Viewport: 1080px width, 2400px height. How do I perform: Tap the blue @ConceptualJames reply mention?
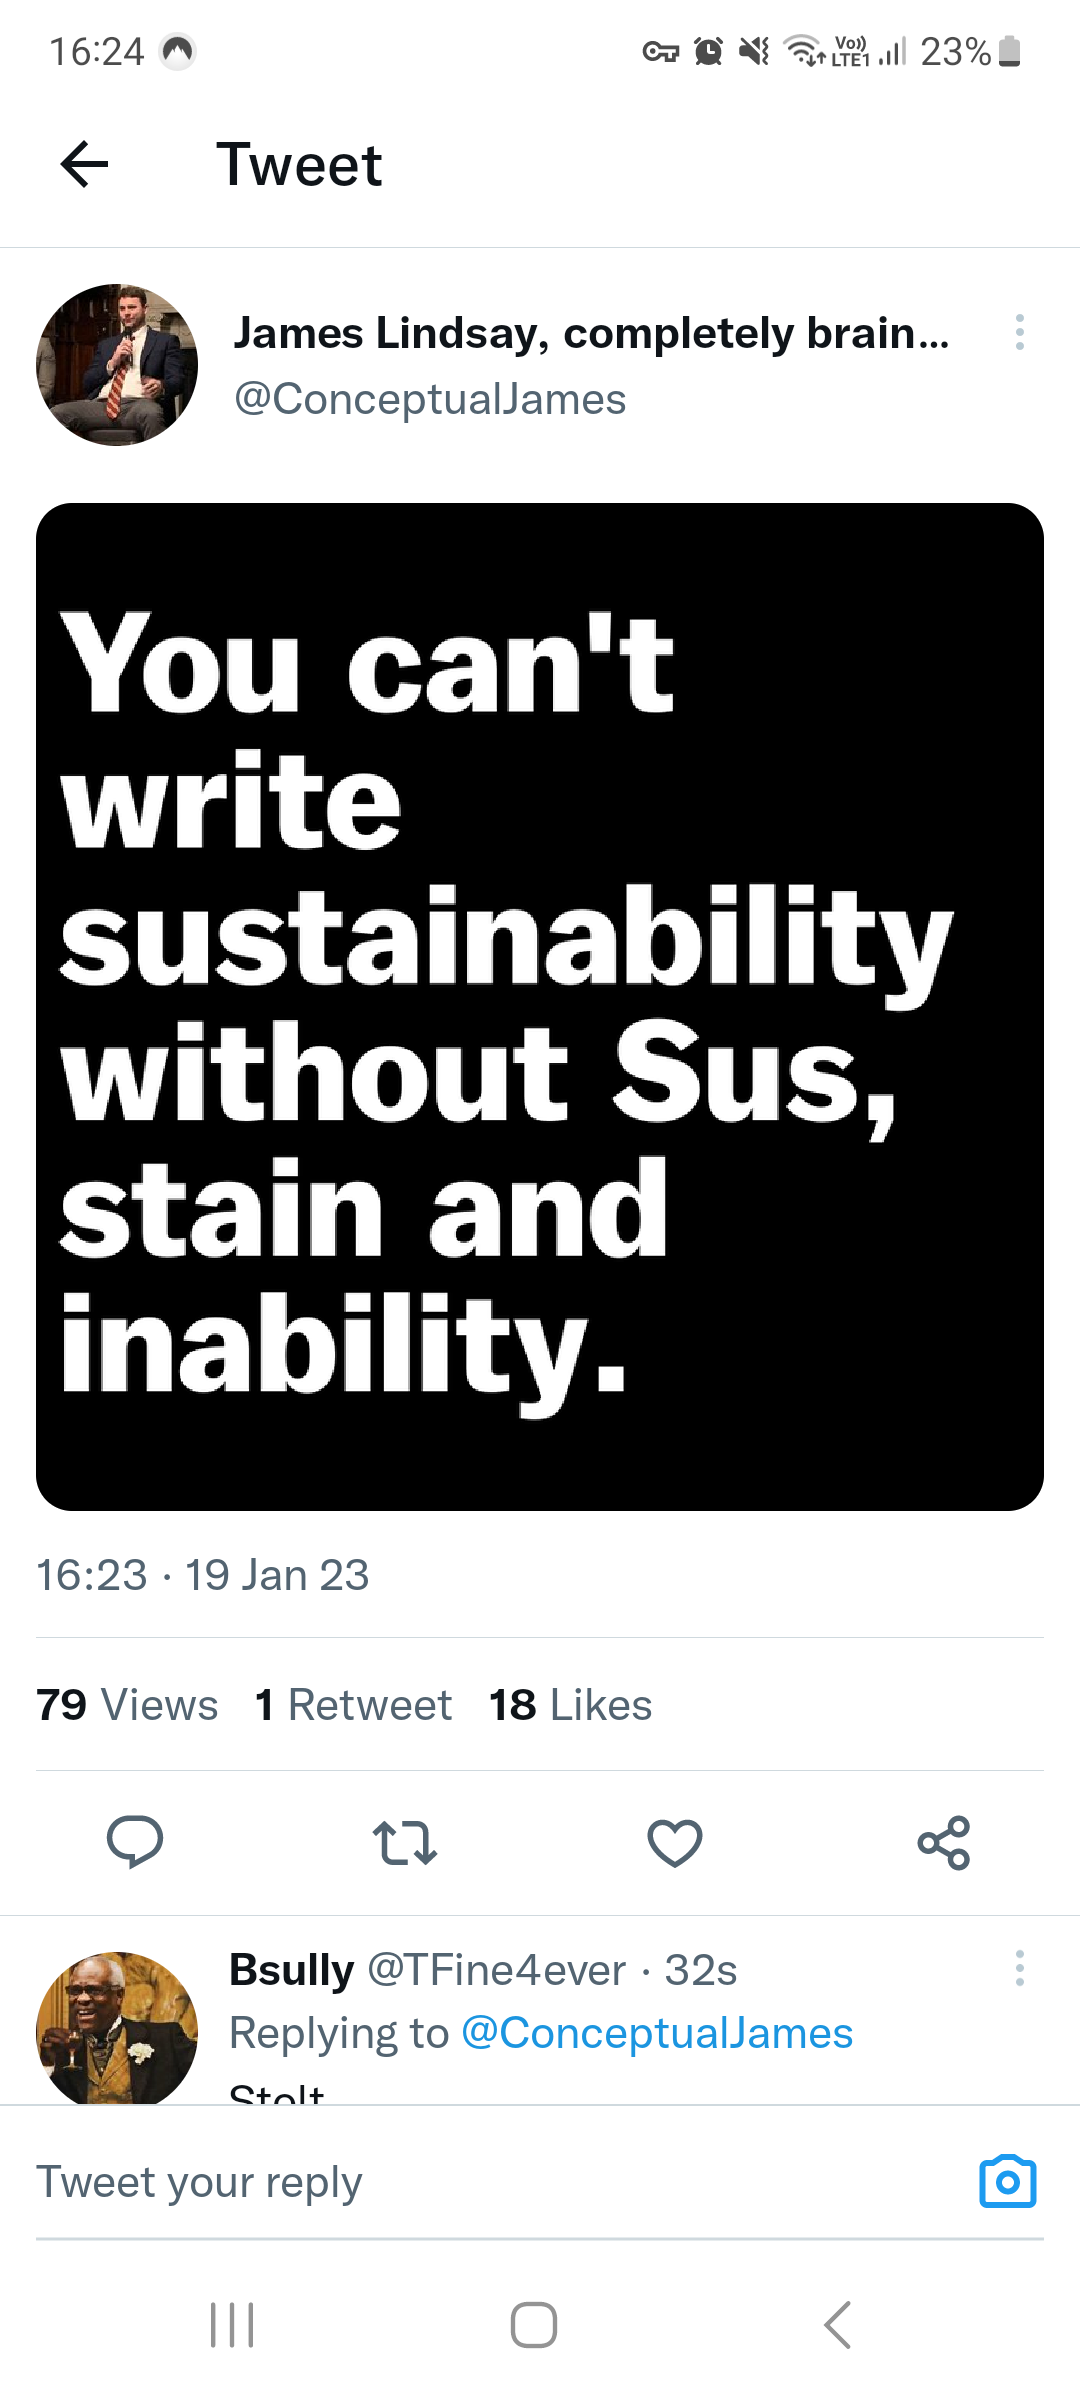656,2033
